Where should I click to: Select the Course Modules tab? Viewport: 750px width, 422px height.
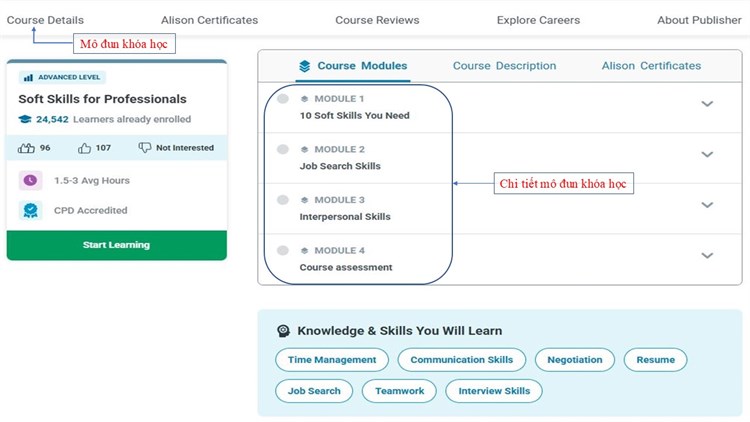tap(353, 66)
